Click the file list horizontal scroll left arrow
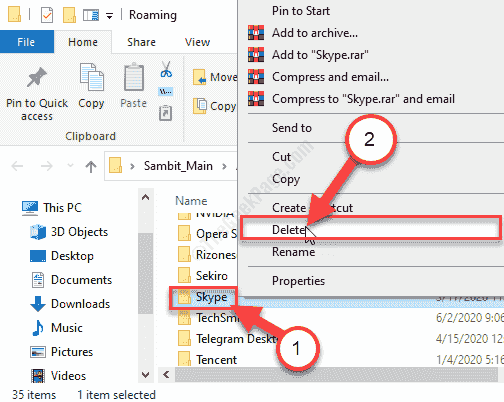 coord(166,375)
